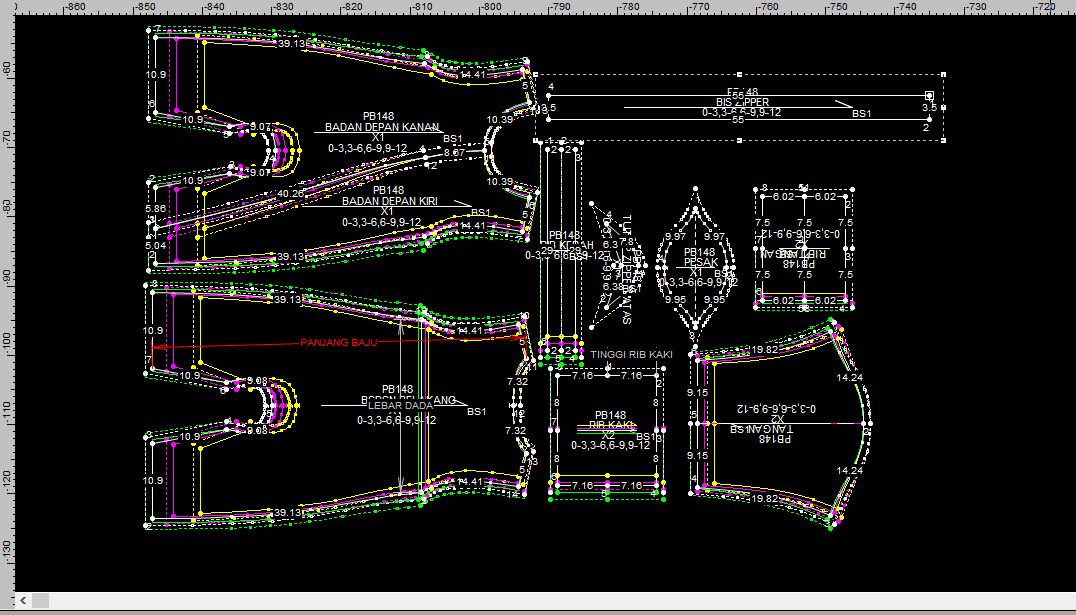Click the 14.24 dimension on sleeve curve top
Viewport: 1076px width, 615px height.
point(849,379)
